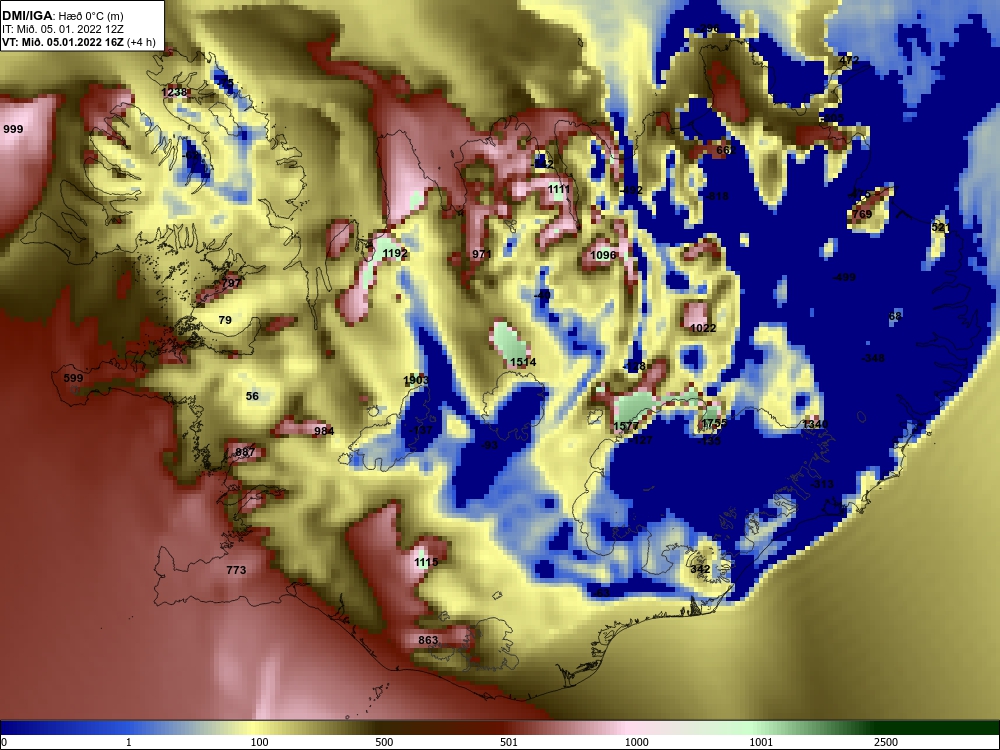Click the -296 value label
This screenshot has height=750, width=1000.
tap(707, 29)
